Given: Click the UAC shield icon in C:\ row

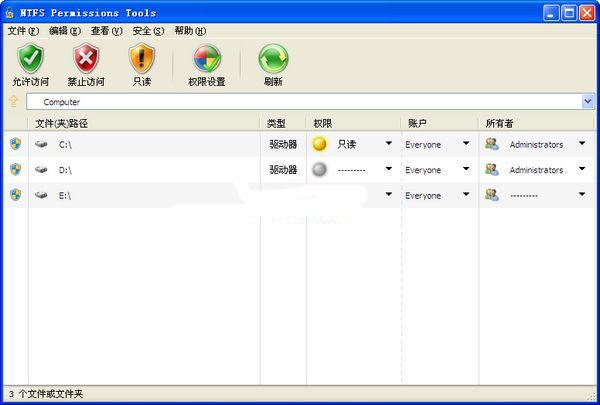Looking at the screenshot, I should (x=16, y=144).
